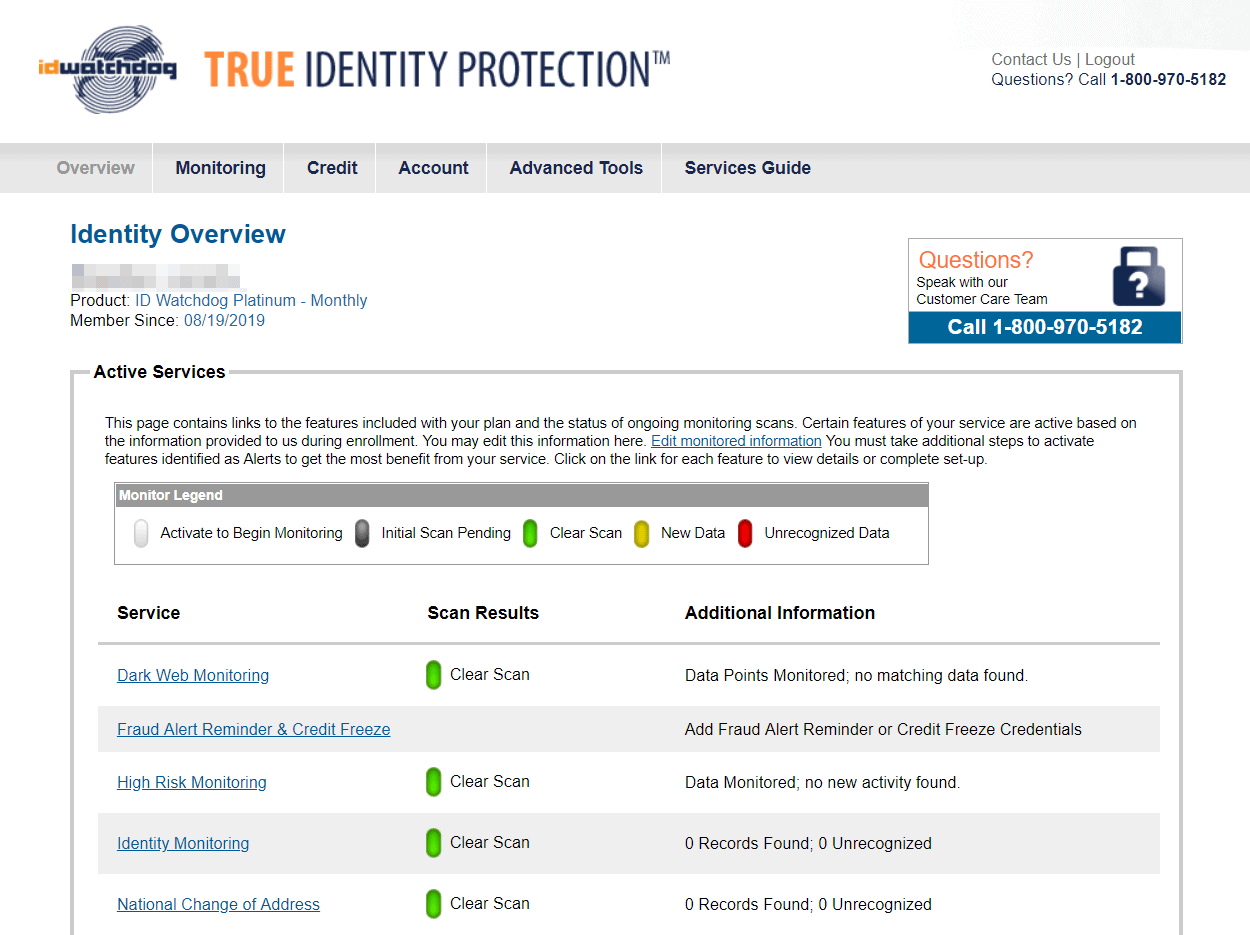Click the Identity Overview heading
This screenshot has height=935, width=1250.
coord(178,234)
